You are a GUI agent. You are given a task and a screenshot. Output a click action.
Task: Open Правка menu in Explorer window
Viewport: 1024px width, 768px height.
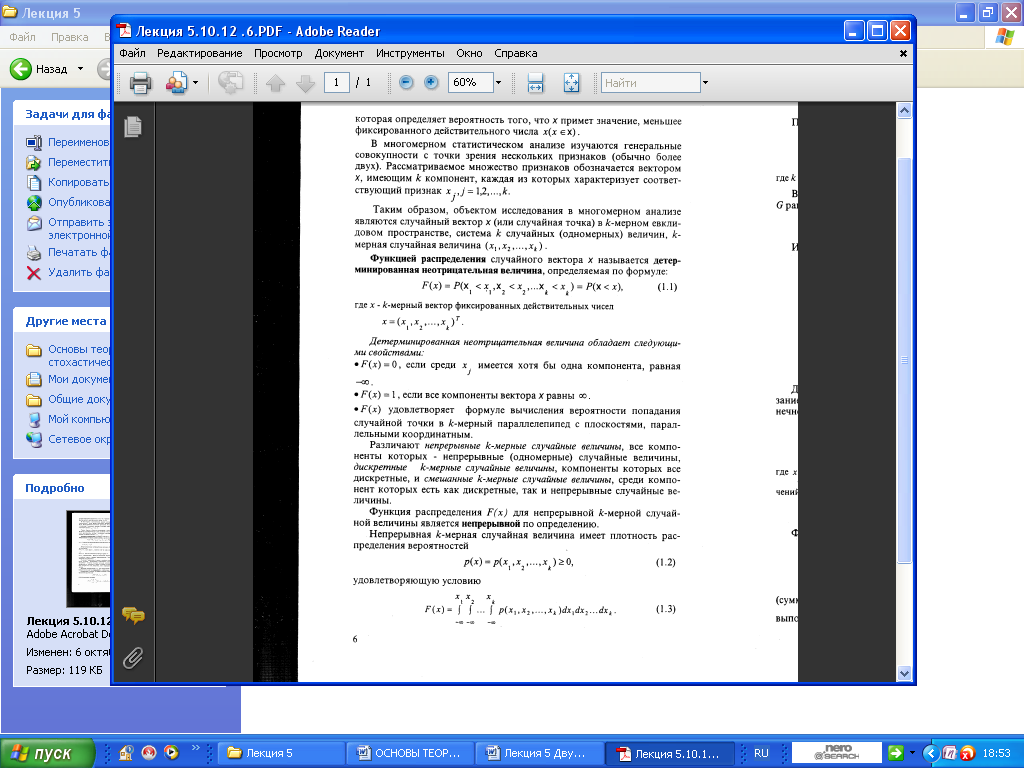tap(69, 37)
